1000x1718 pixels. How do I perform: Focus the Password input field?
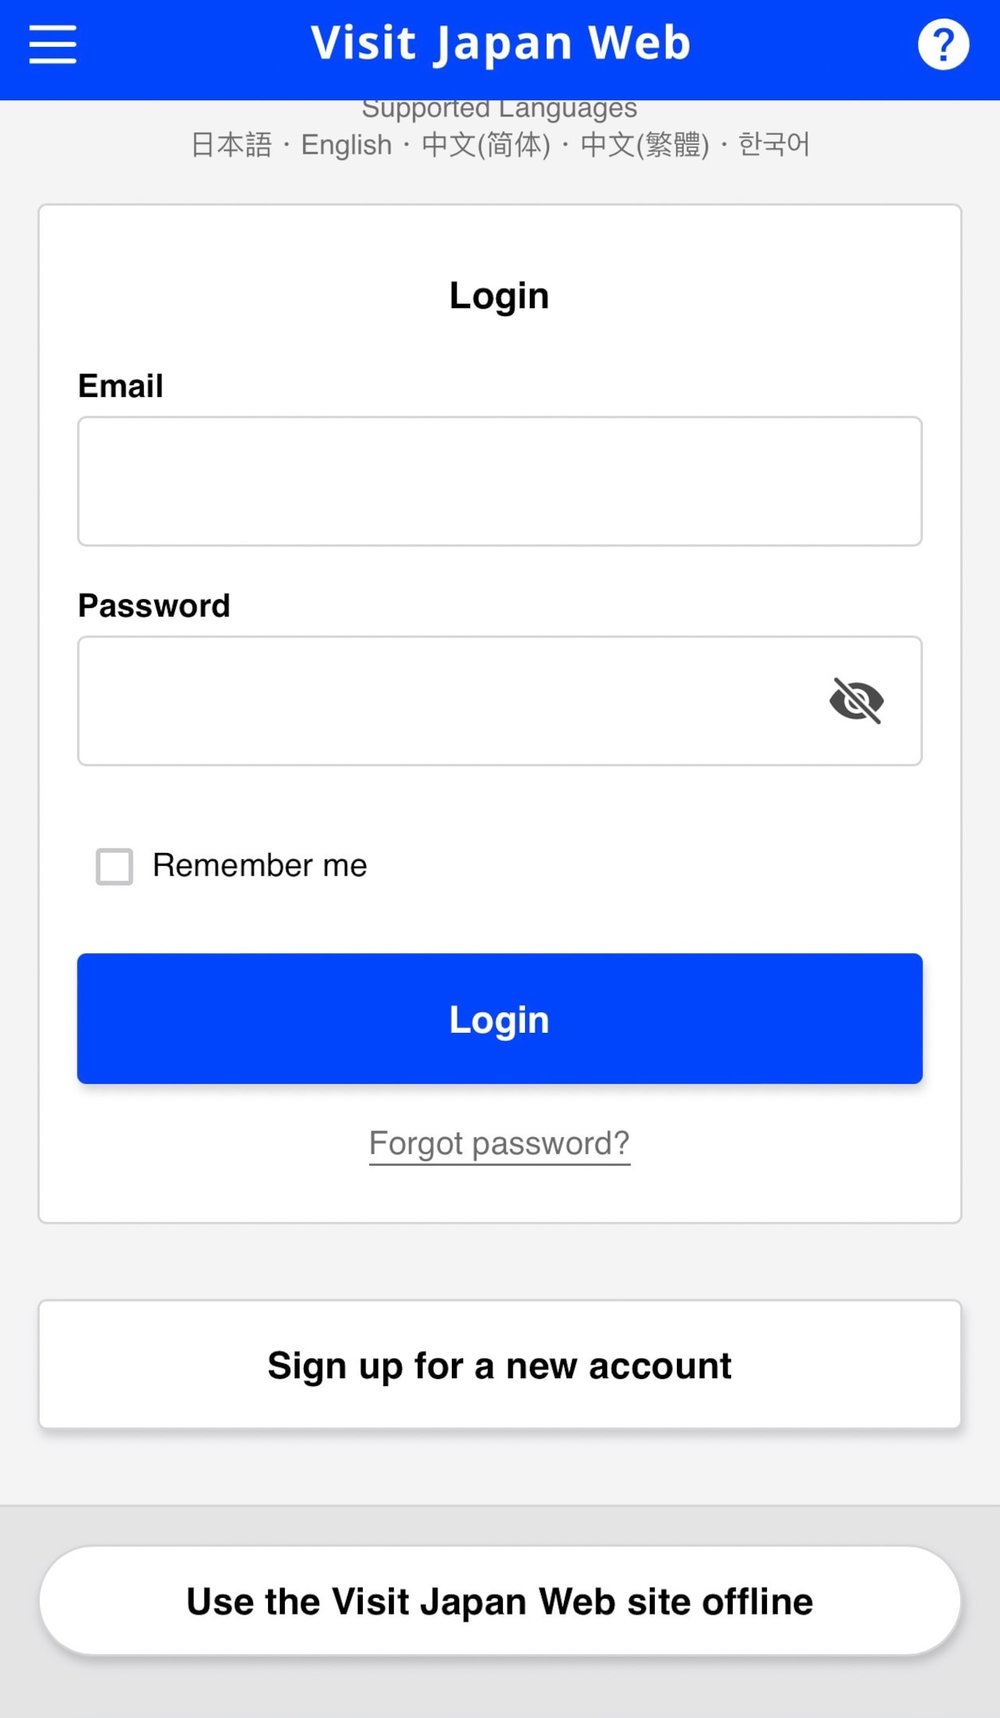coord(440,701)
